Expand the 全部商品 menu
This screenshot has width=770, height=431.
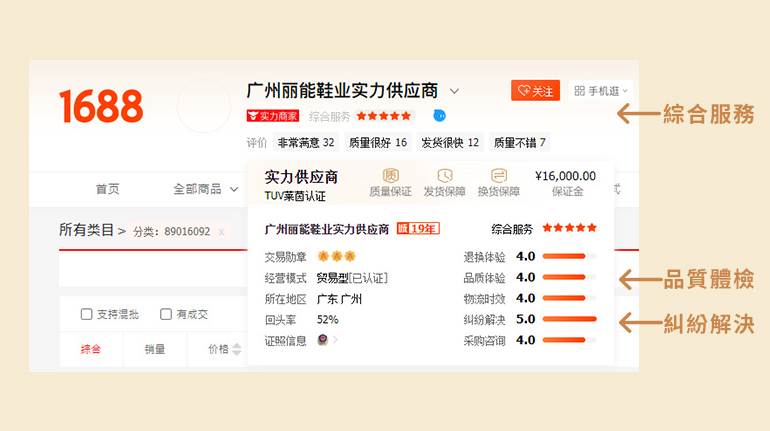point(205,188)
